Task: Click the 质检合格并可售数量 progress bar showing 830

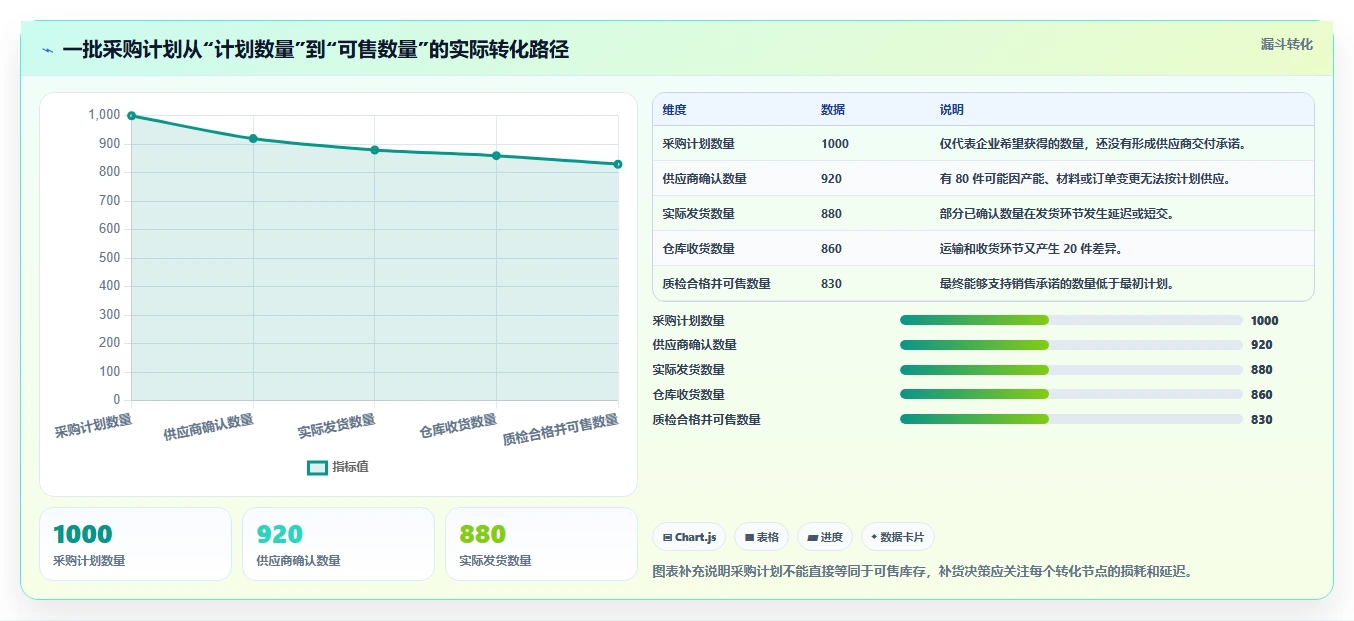Action: (x=1071, y=419)
